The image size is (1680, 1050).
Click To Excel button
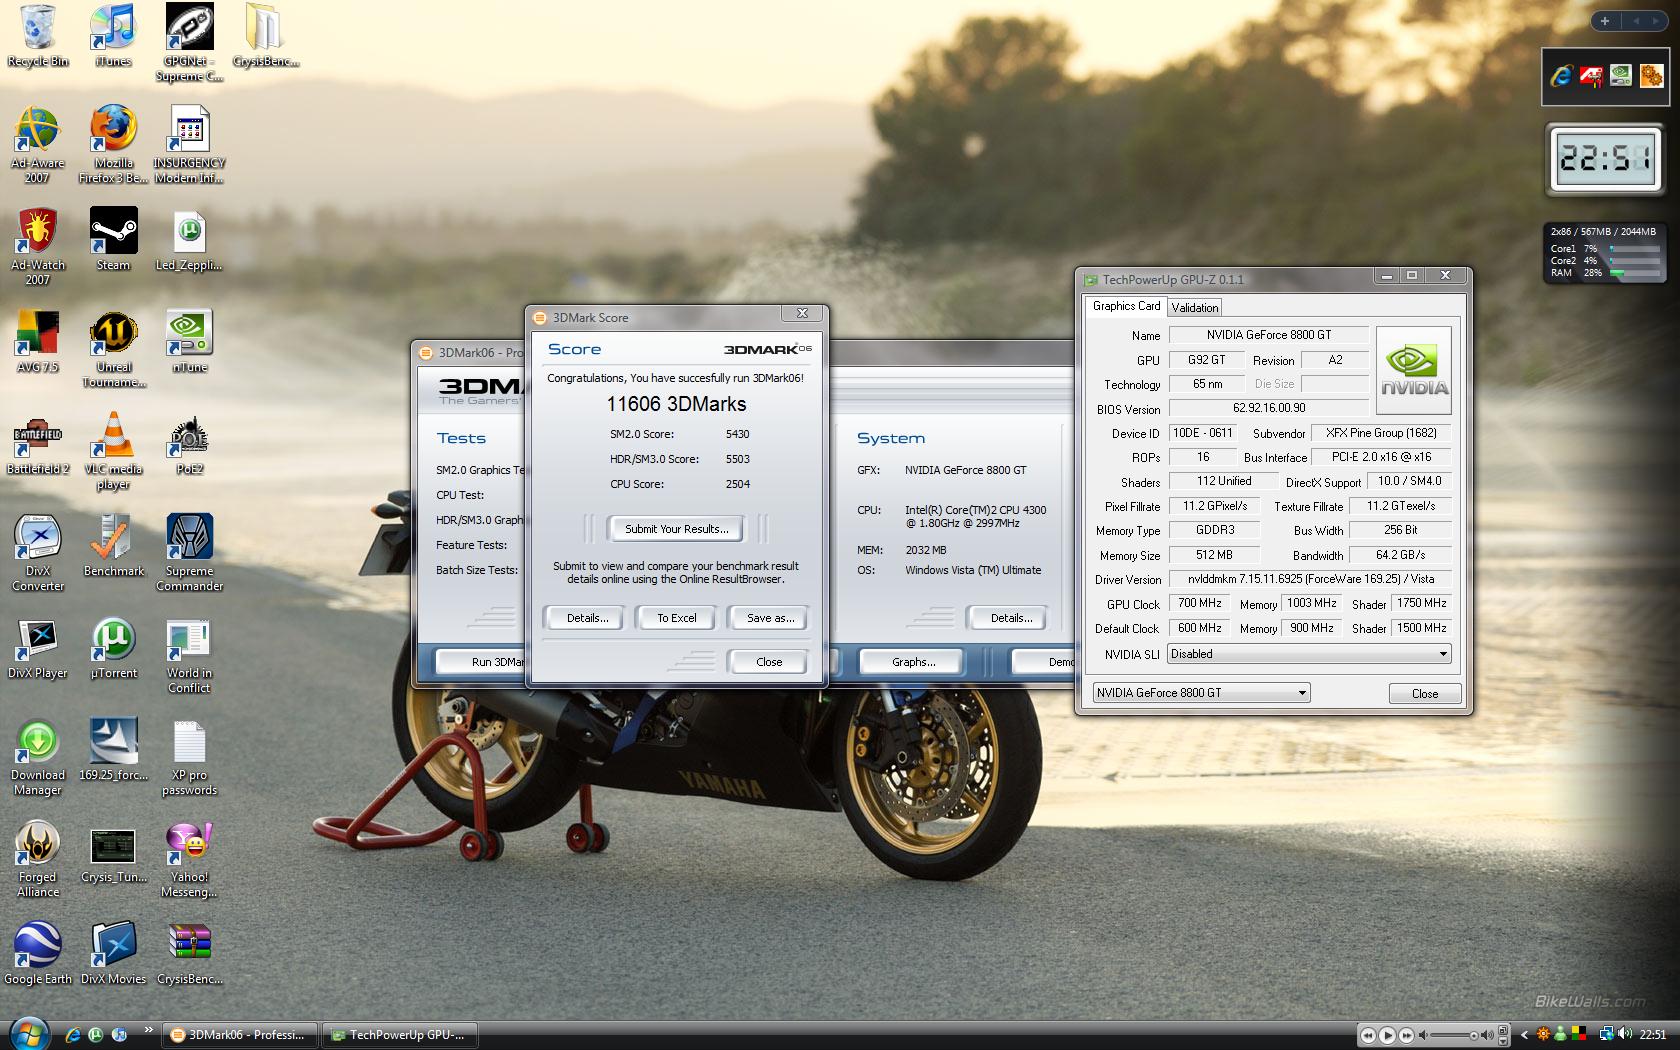(677, 618)
